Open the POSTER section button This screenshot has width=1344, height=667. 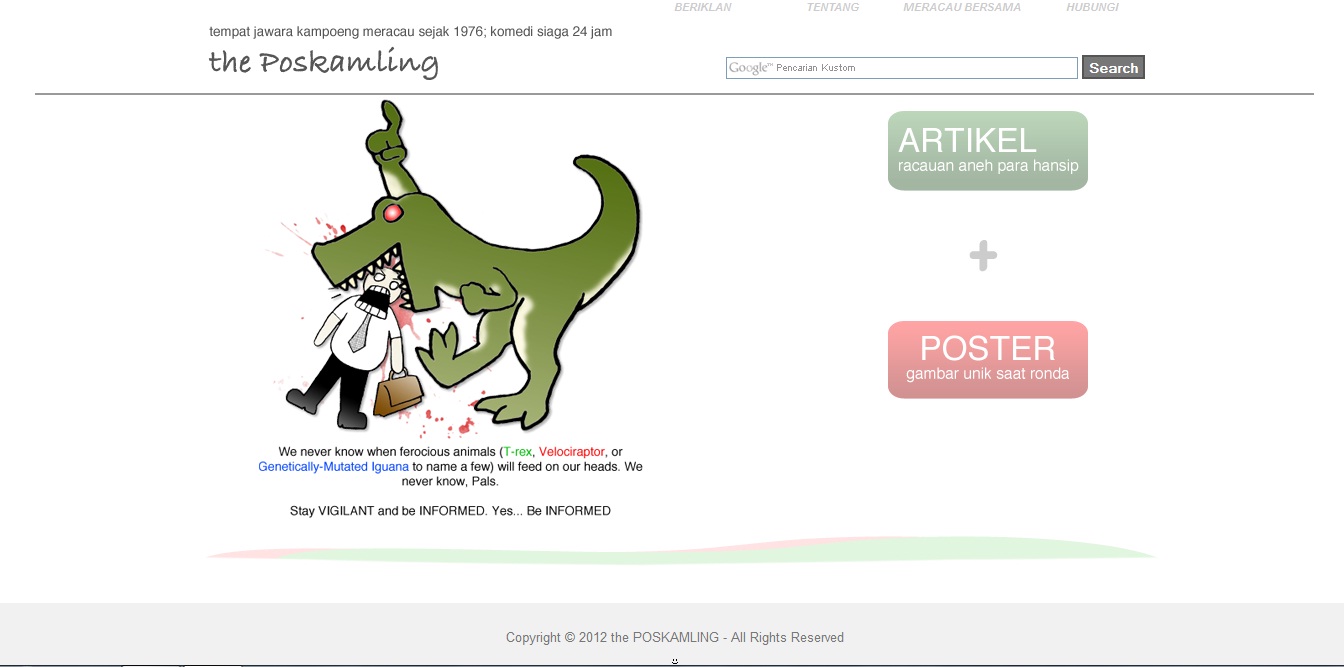(987, 360)
